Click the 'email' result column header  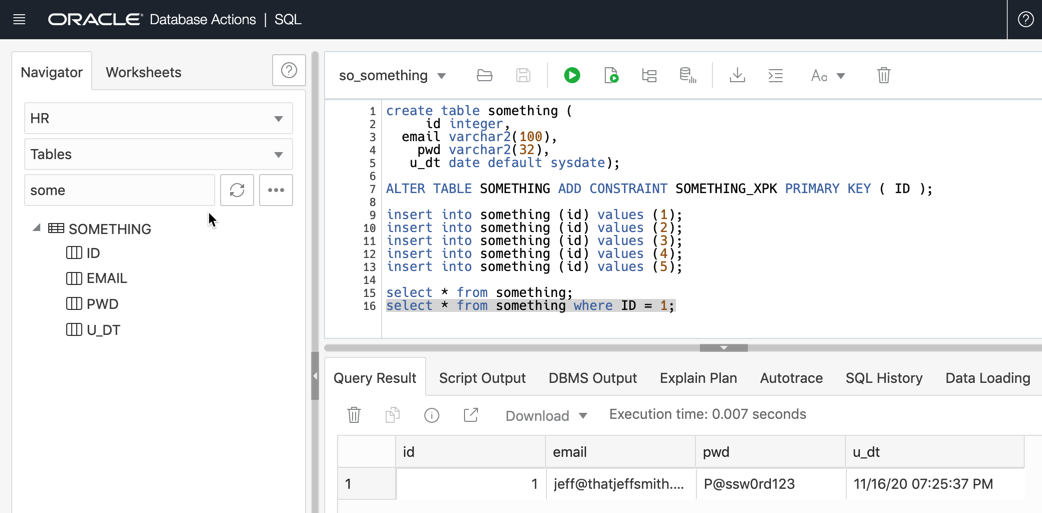pyautogui.click(x=621, y=453)
